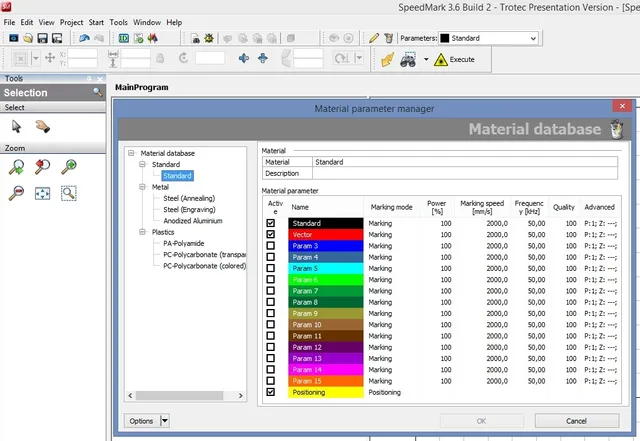Open the Project menu

(x=71, y=22)
